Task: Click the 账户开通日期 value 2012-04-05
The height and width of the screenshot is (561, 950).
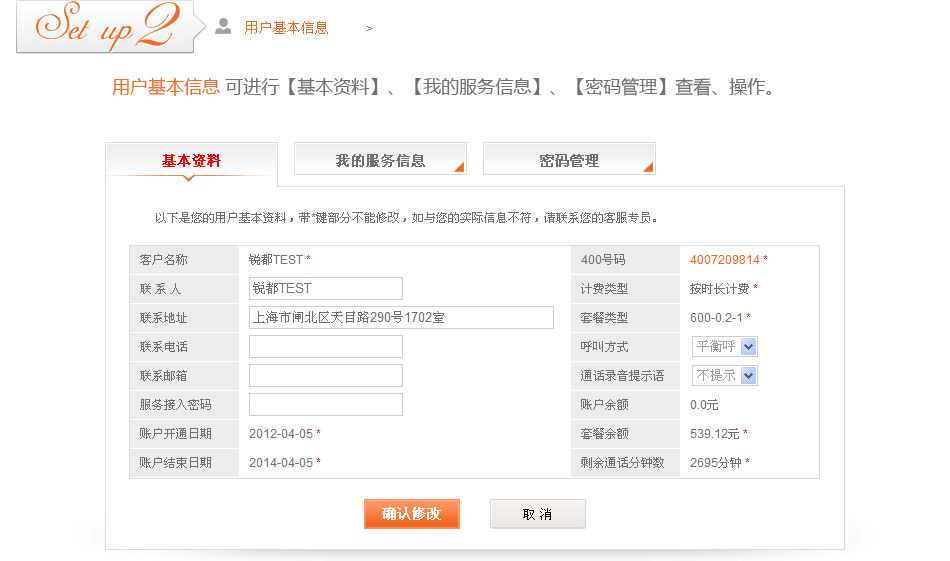Action: (281, 434)
